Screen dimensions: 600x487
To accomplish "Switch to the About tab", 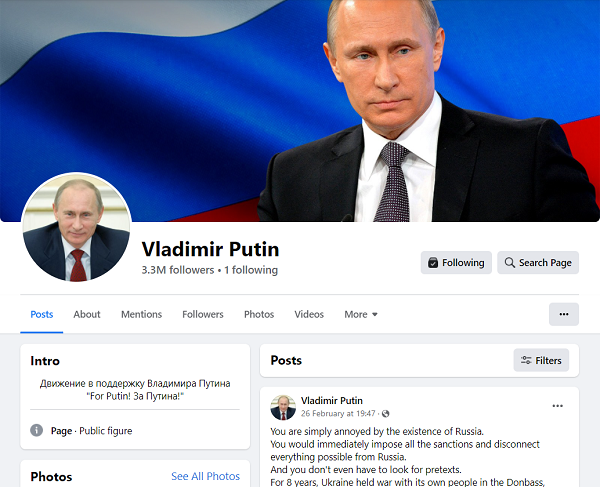I will [x=87, y=314].
